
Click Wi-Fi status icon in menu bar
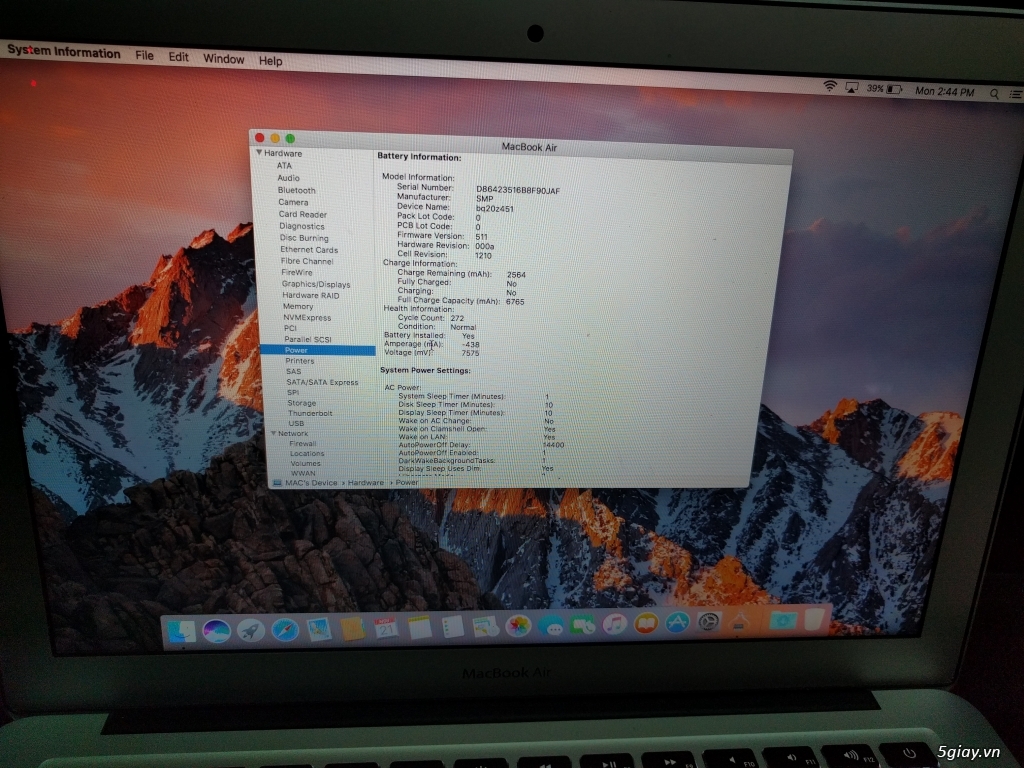point(829,86)
